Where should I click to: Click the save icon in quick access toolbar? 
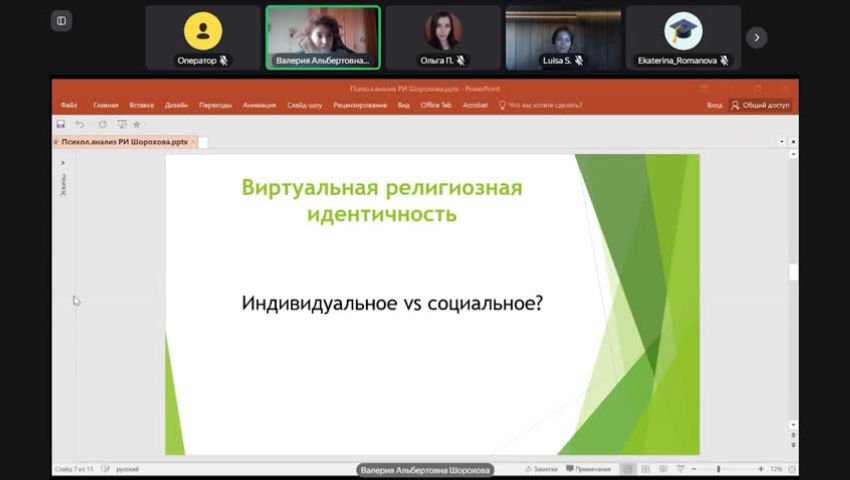(61, 124)
